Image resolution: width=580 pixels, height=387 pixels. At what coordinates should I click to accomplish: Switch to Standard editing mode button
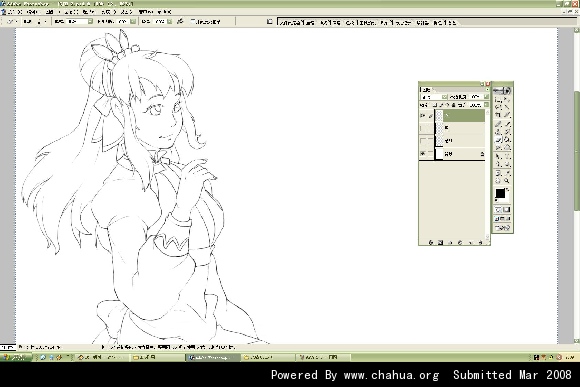[498, 209]
